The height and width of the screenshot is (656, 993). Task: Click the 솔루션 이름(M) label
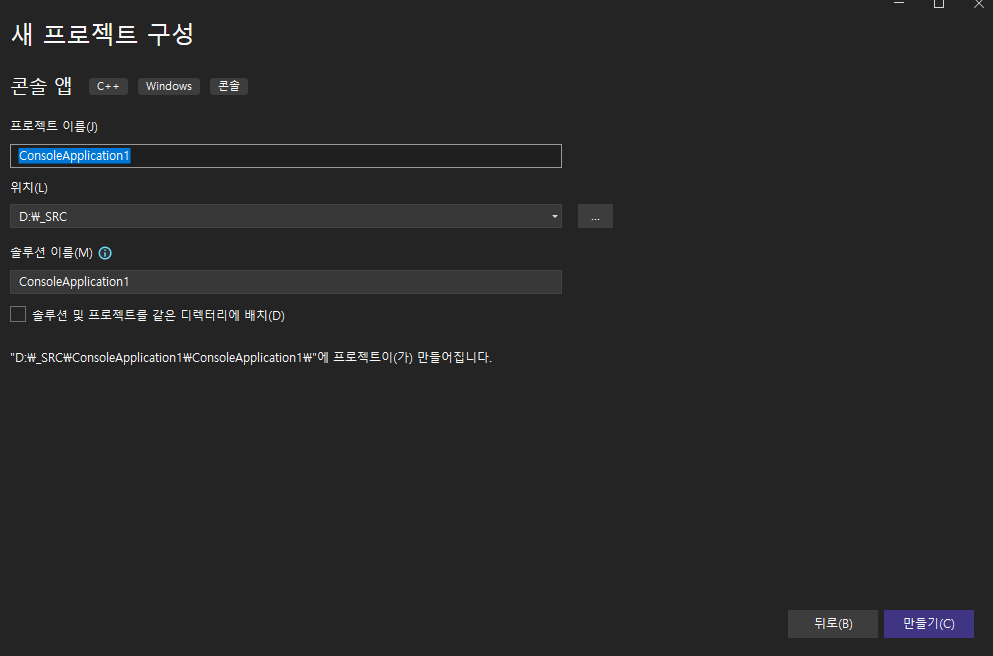(51, 253)
